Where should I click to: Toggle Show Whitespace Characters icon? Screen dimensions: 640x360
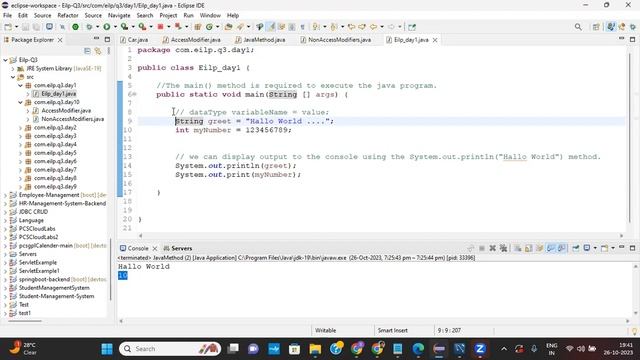[x=302, y=27]
